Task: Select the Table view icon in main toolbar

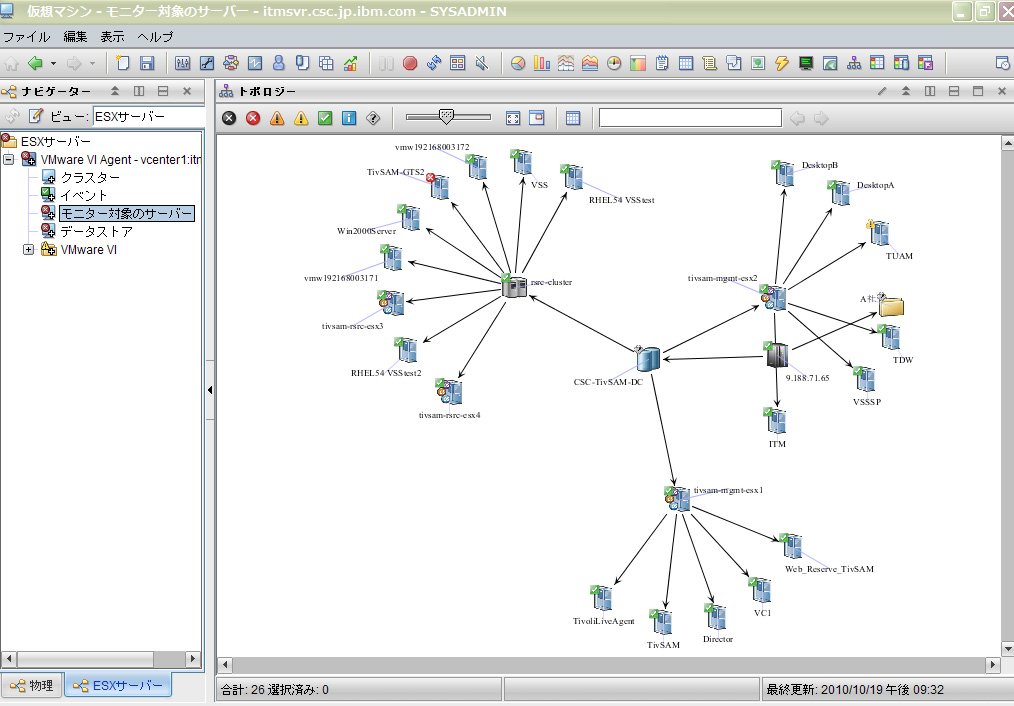Action: 685,63
